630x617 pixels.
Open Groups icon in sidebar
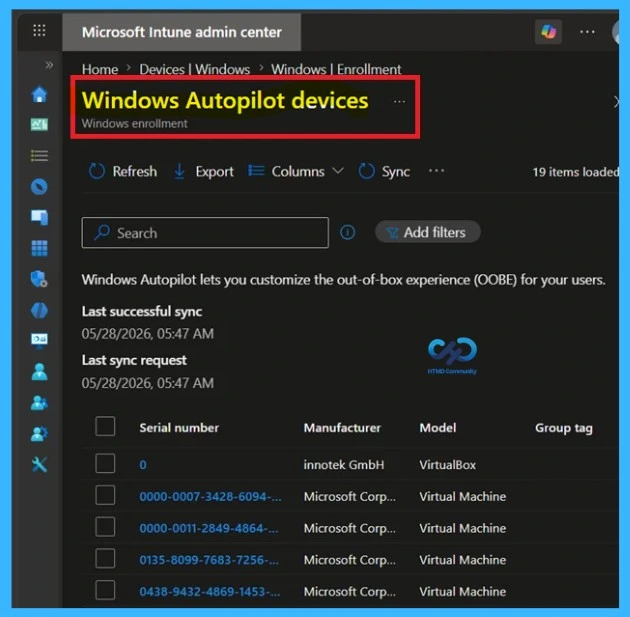[x=39, y=403]
